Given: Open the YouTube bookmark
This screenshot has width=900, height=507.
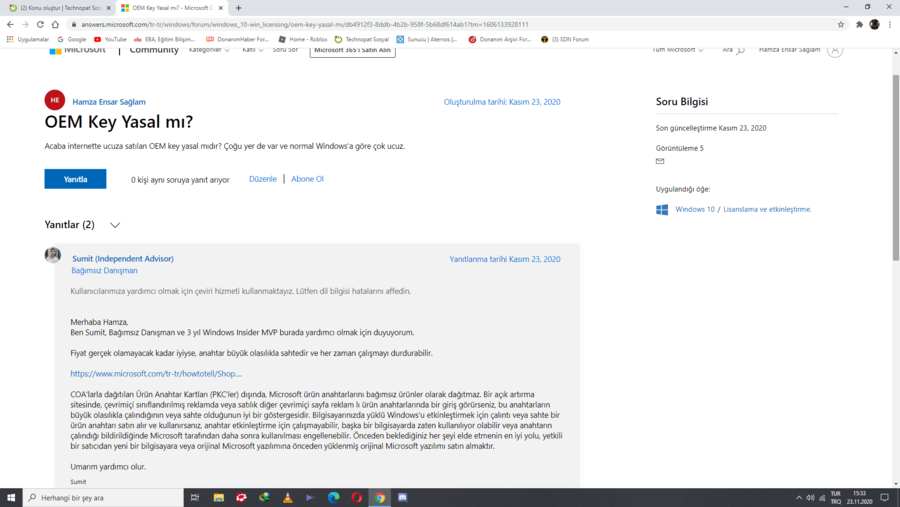Looking at the screenshot, I should pos(110,39).
